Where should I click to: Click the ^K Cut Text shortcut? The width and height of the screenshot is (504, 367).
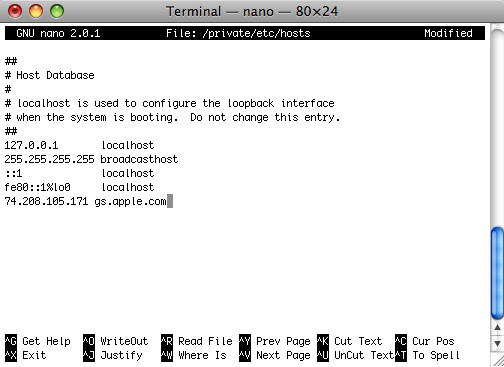pyautogui.click(x=349, y=341)
